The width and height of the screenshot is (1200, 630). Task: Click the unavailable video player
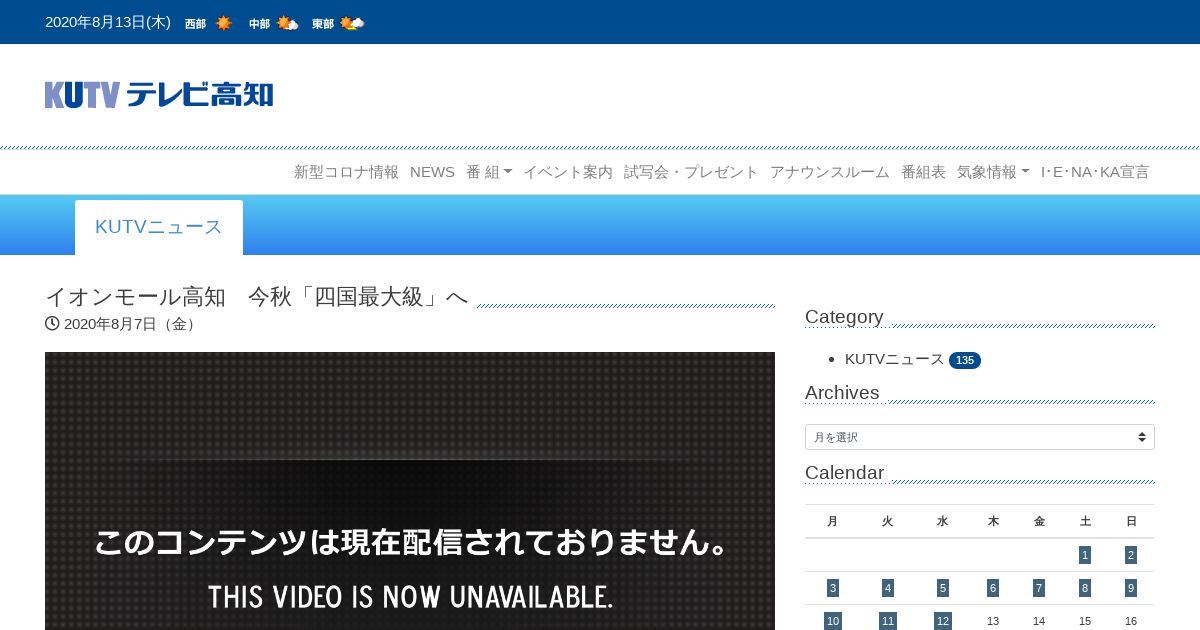click(410, 491)
